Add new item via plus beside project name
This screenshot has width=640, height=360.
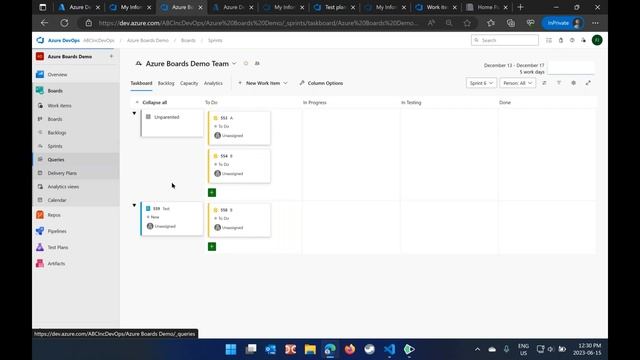coord(111,56)
